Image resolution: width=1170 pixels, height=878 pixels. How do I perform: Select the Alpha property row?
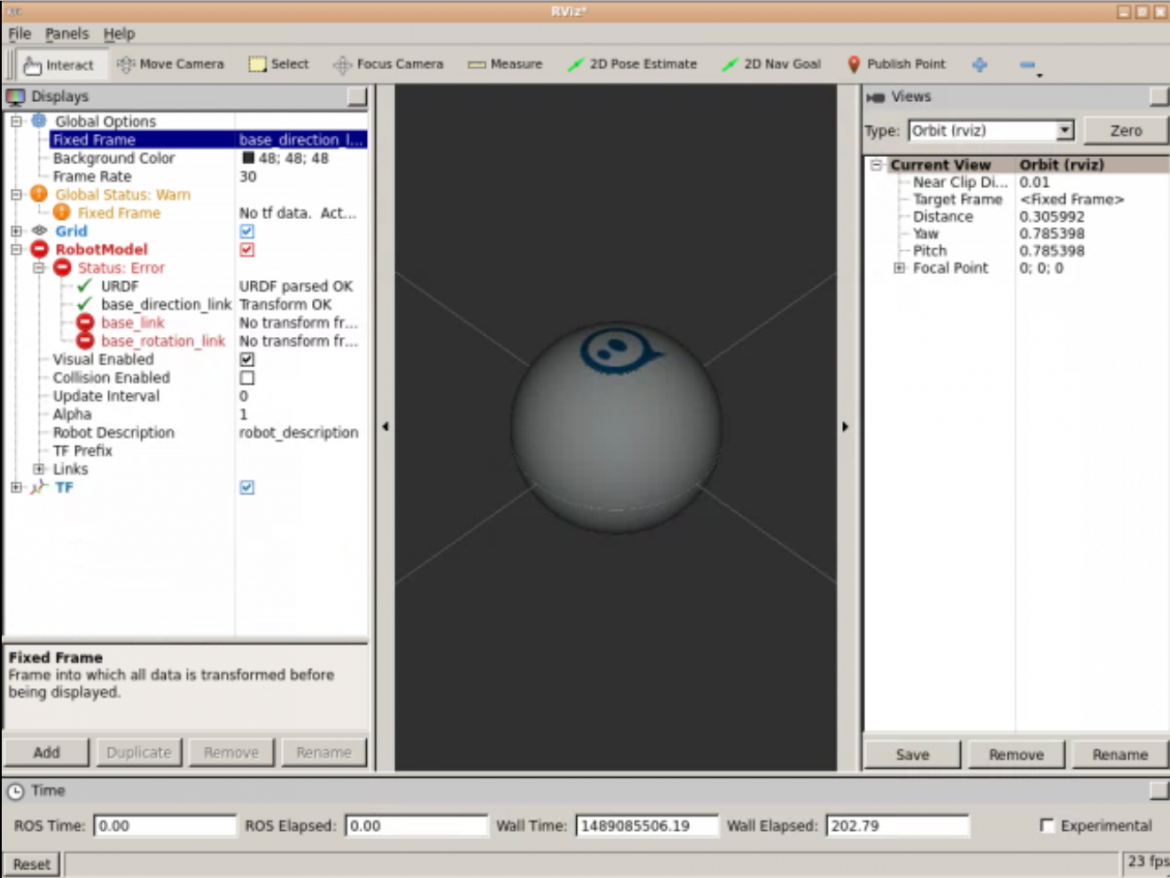click(x=208, y=414)
